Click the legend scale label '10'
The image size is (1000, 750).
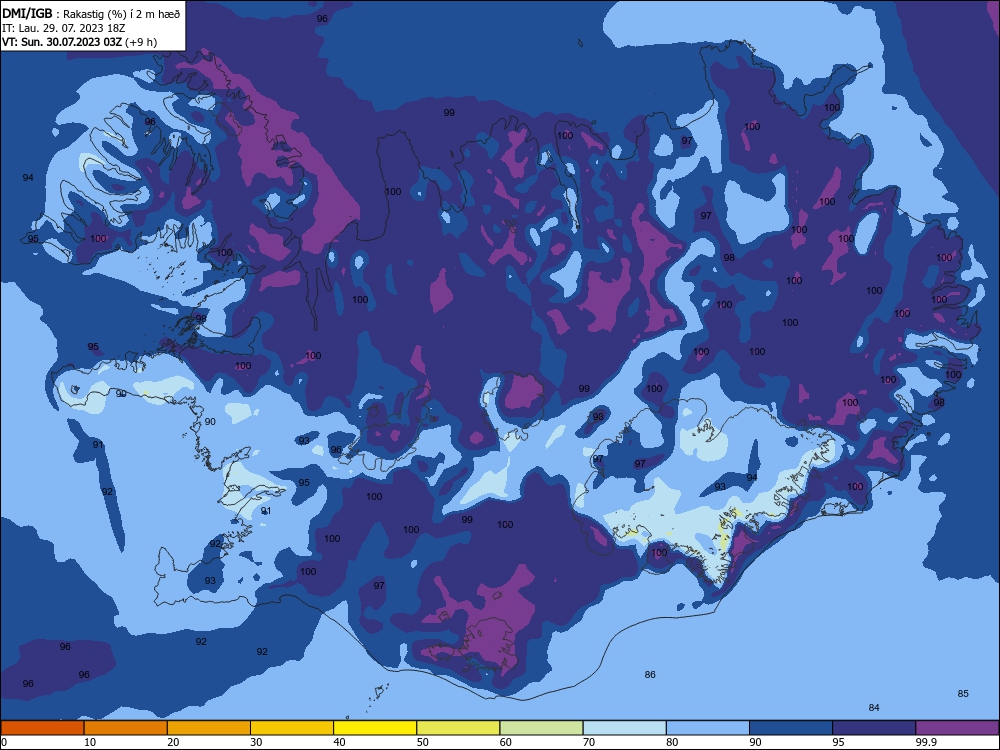pos(90,742)
